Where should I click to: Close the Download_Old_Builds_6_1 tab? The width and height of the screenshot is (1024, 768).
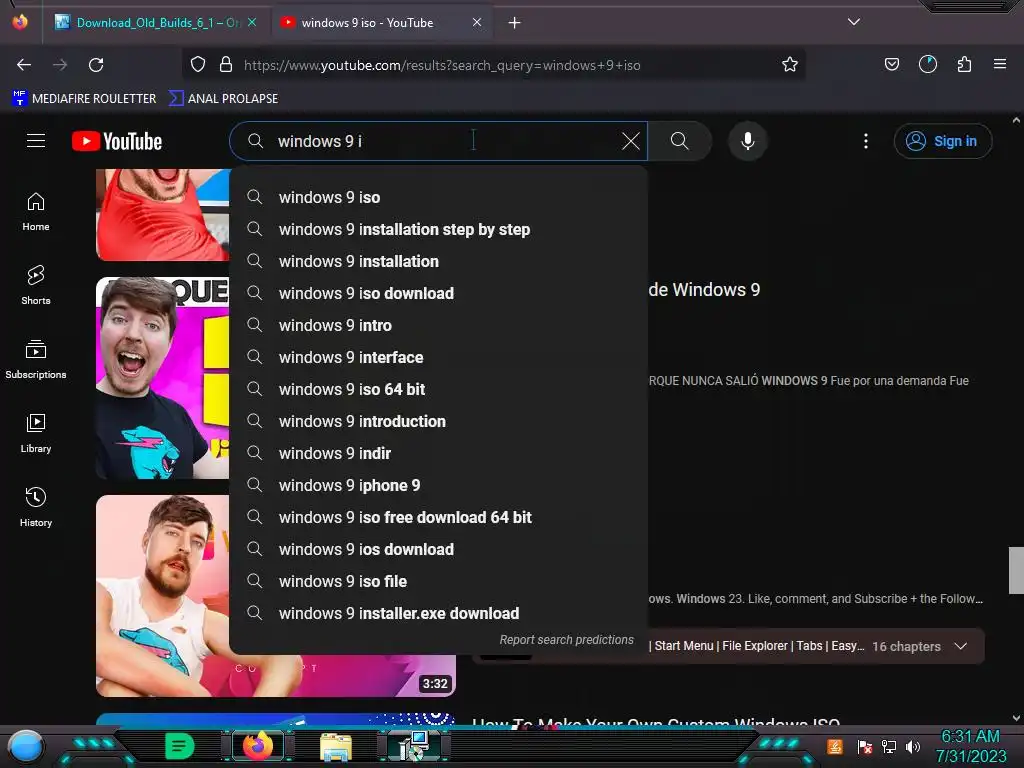[252, 23]
